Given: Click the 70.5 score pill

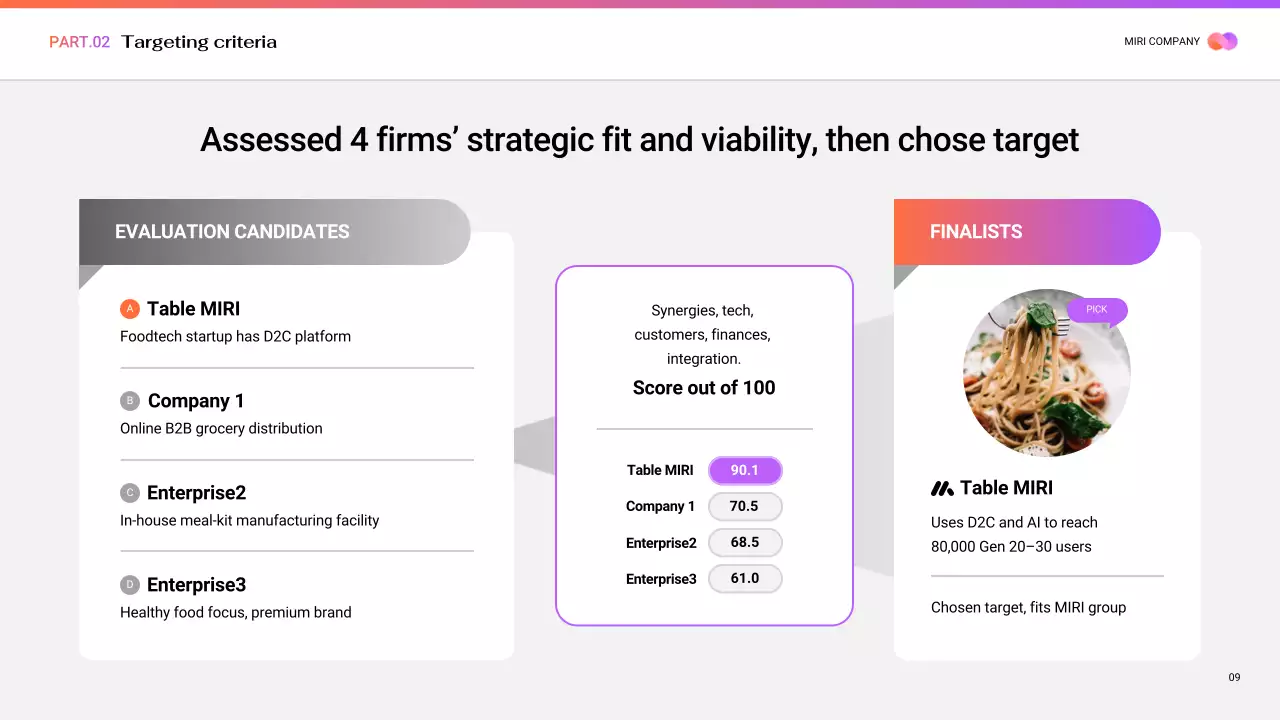Looking at the screenshot, I should coord(745,506).
